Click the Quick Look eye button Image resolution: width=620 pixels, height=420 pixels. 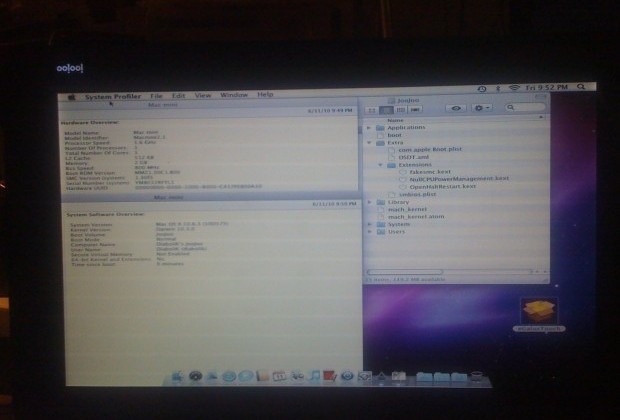click(456, 108)
